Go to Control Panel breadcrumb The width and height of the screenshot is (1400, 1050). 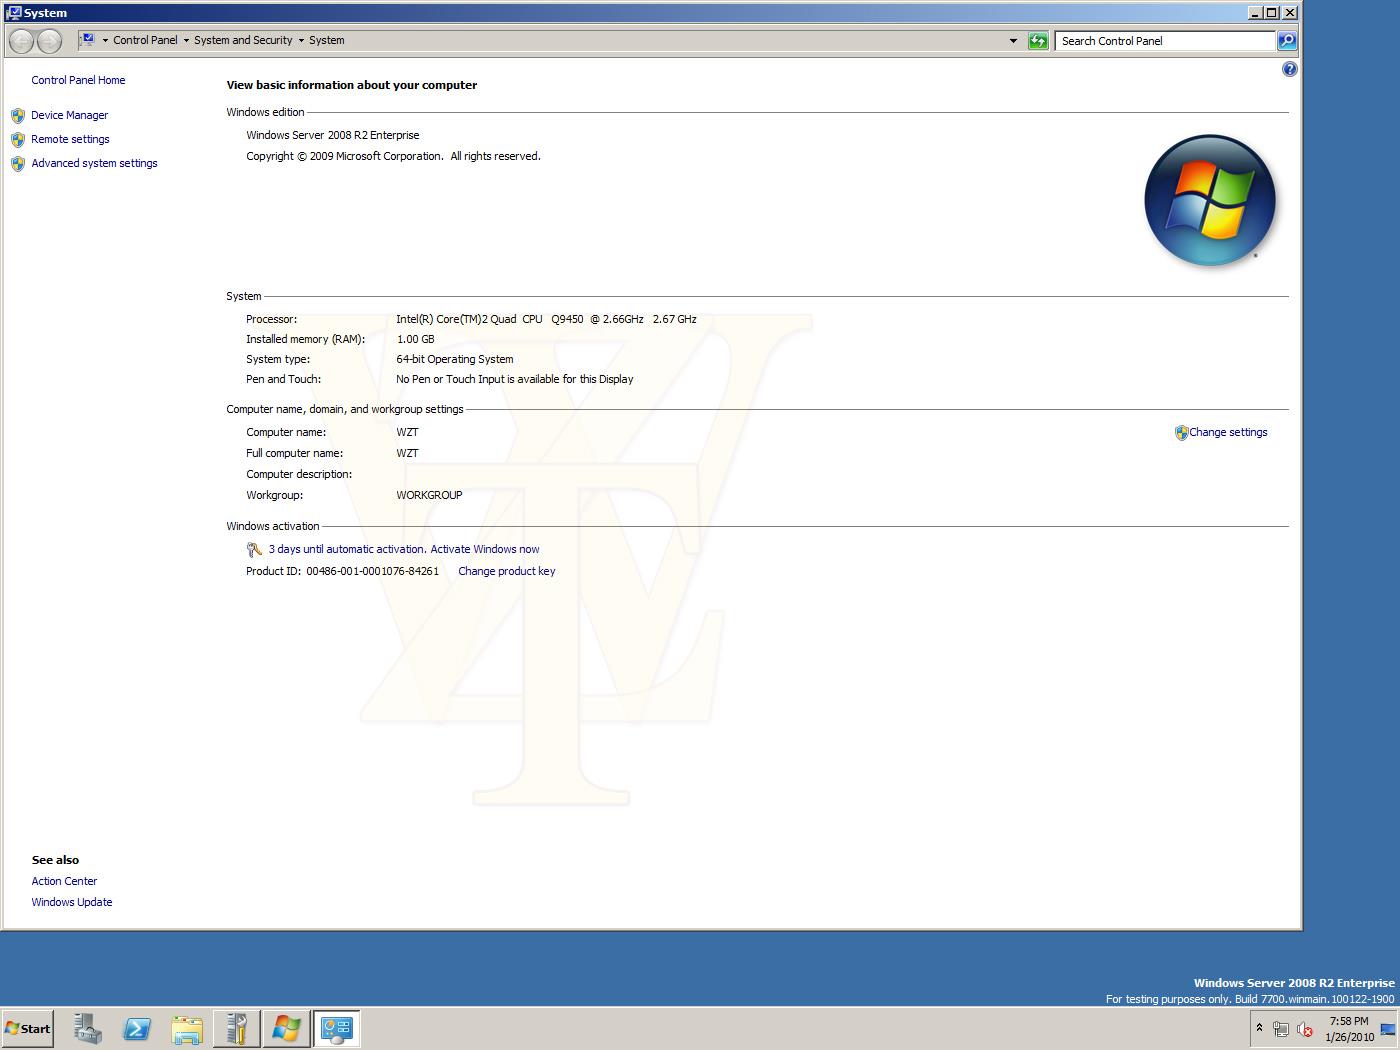click(x=145, y=41)
